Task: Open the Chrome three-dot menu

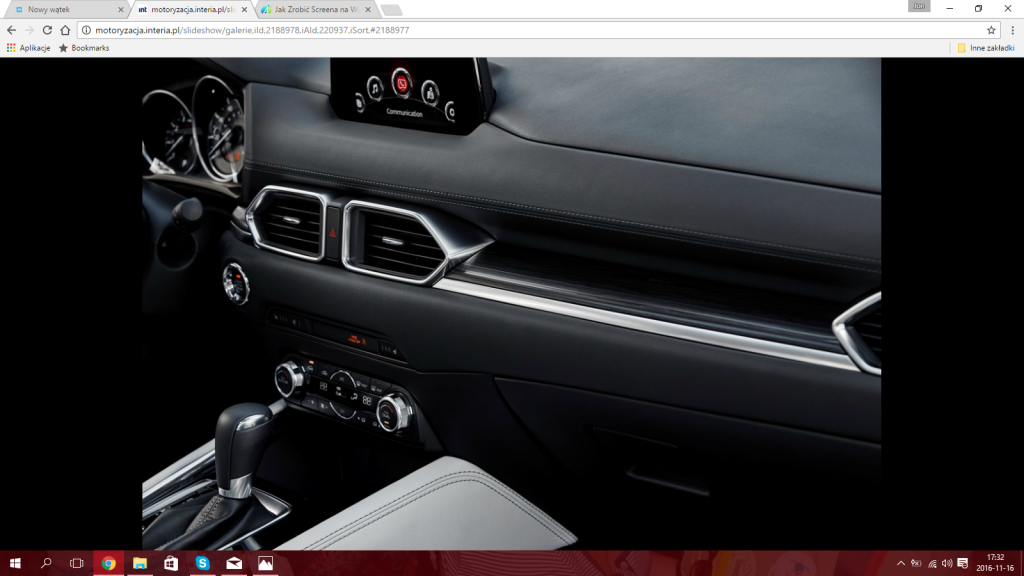Action: (x=1011, y=30)
